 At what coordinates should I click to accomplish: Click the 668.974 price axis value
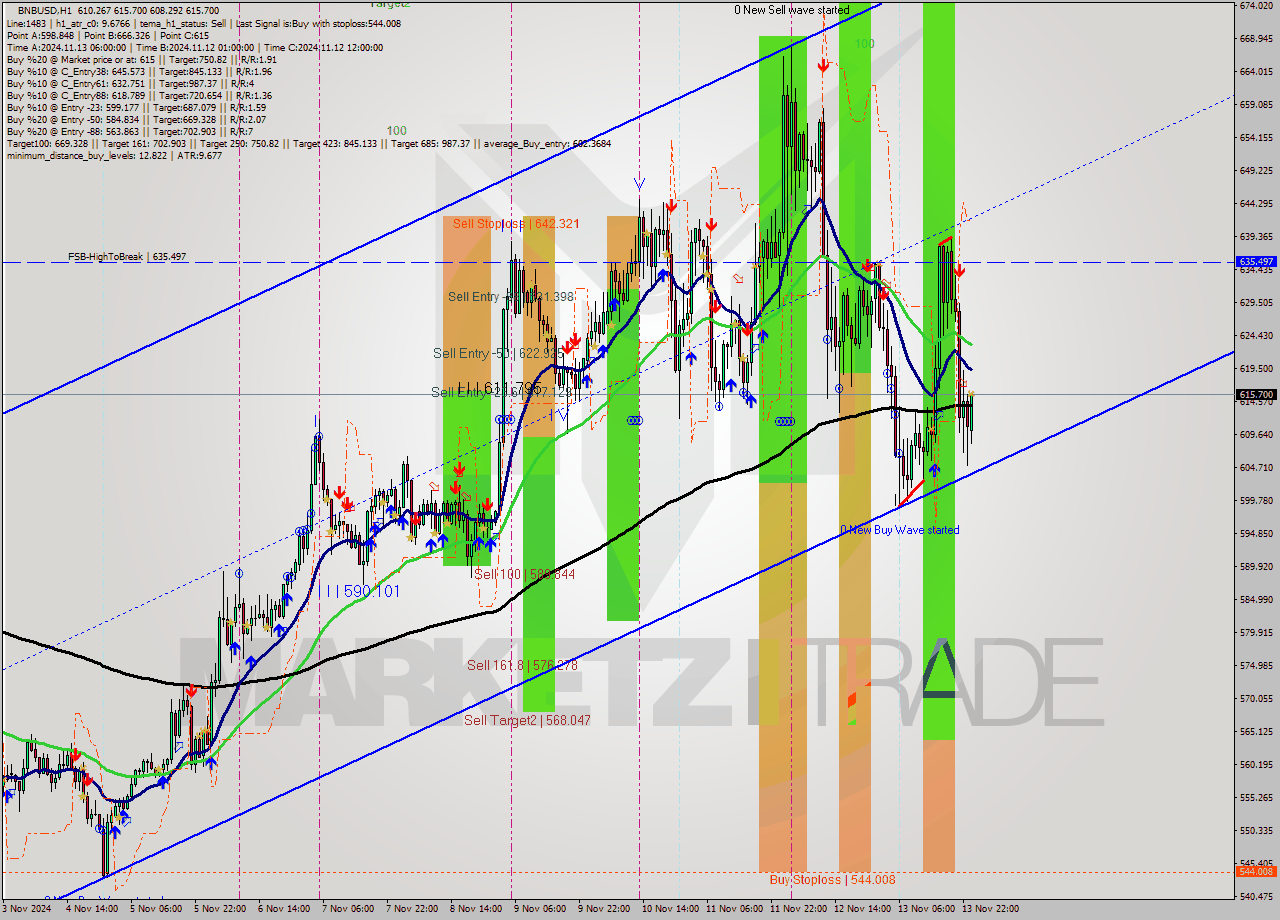click(1256, 39)
